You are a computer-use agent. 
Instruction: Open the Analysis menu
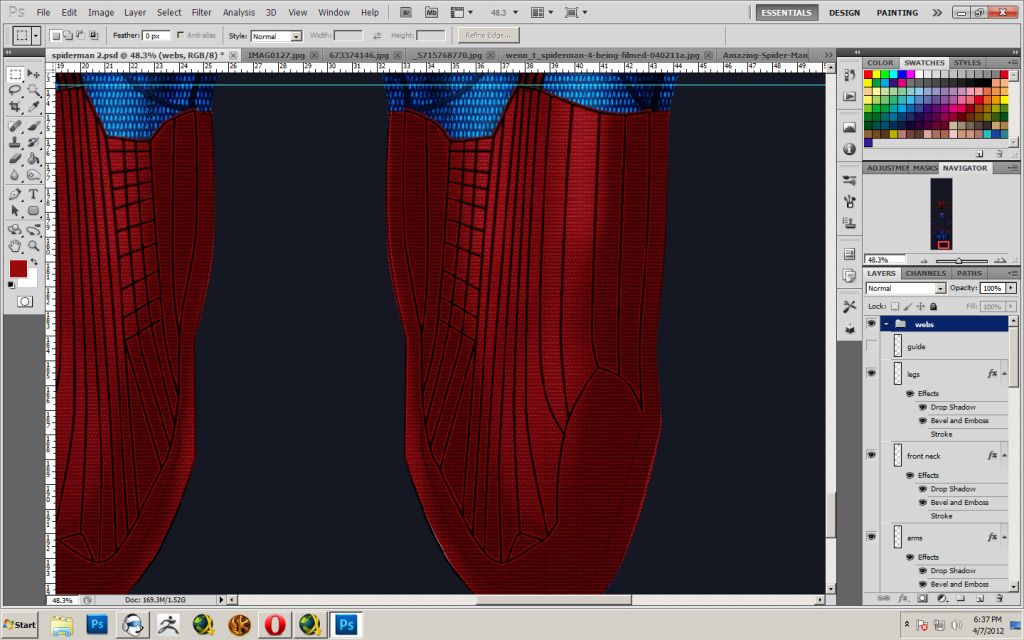coord(239,12)
